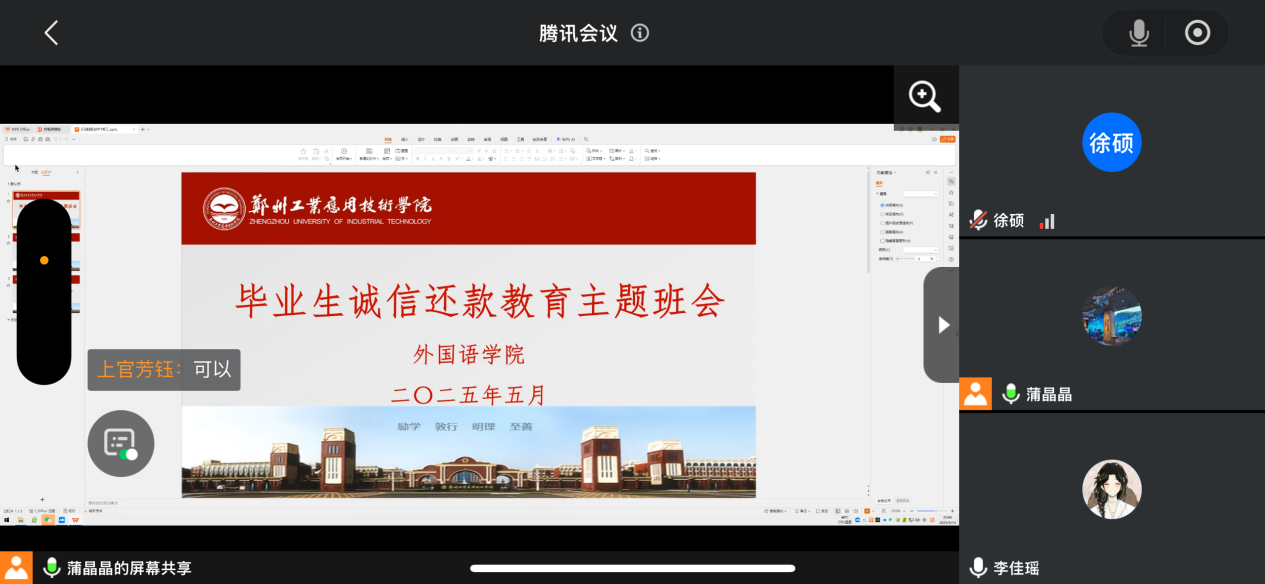Tap the back arrow to leave view
The image size is (1265, 584).
point(51,33)
